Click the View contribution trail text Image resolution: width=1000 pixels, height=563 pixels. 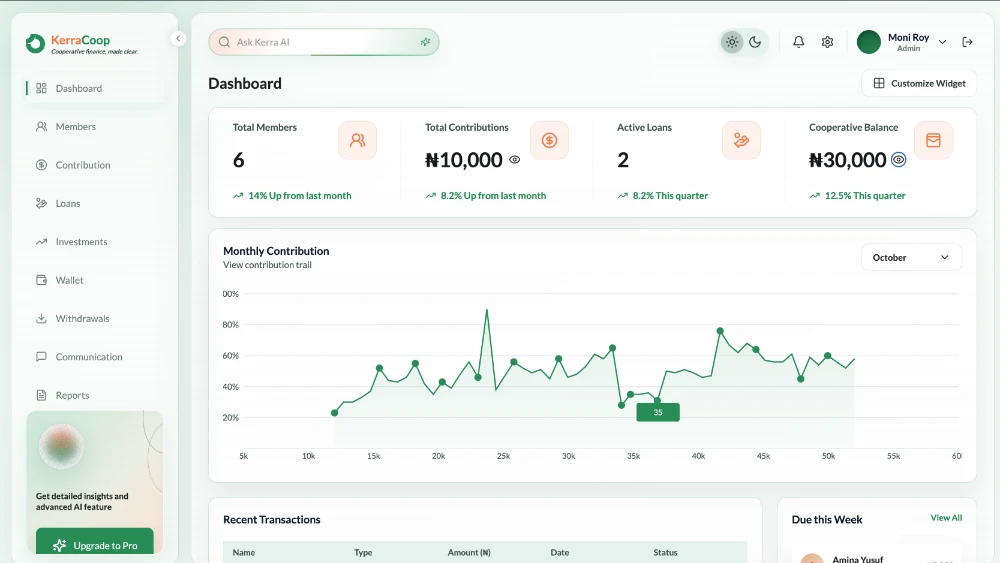click(x=267, y=265)
